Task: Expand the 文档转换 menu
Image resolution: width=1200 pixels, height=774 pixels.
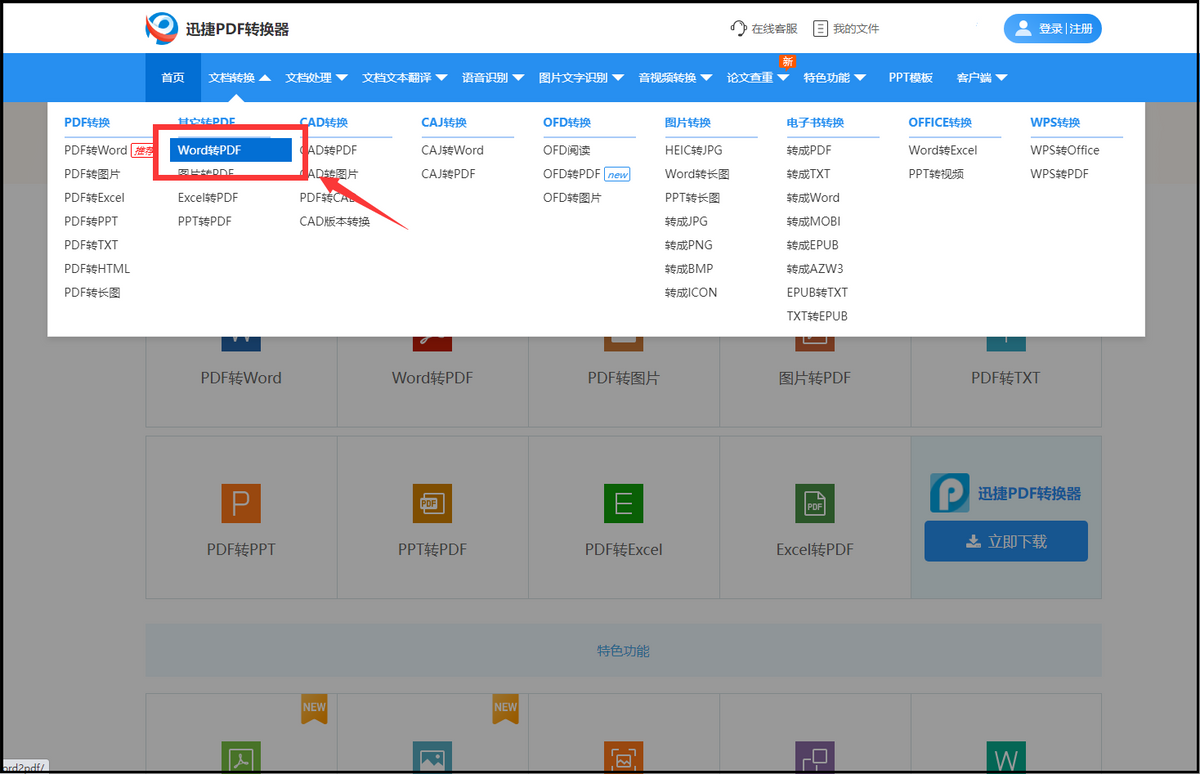Action: [x=239, y=77]
